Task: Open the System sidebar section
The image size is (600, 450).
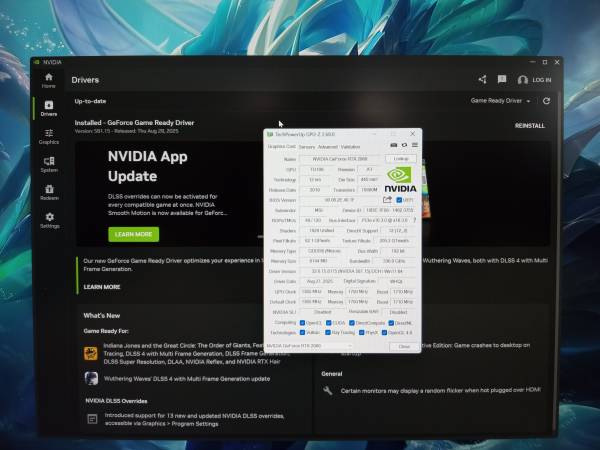Action: [x=48, y=163]
